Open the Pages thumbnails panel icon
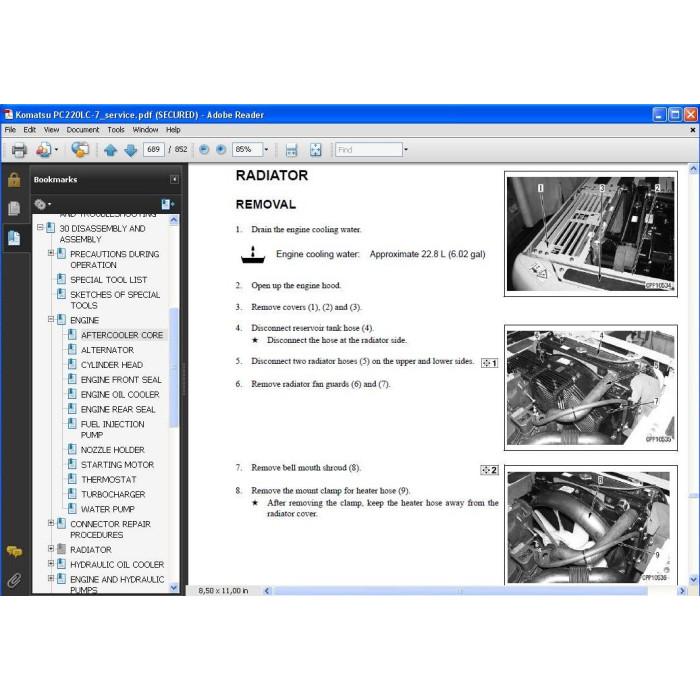The width and height of the screenshot is (700, 700). 14,208
